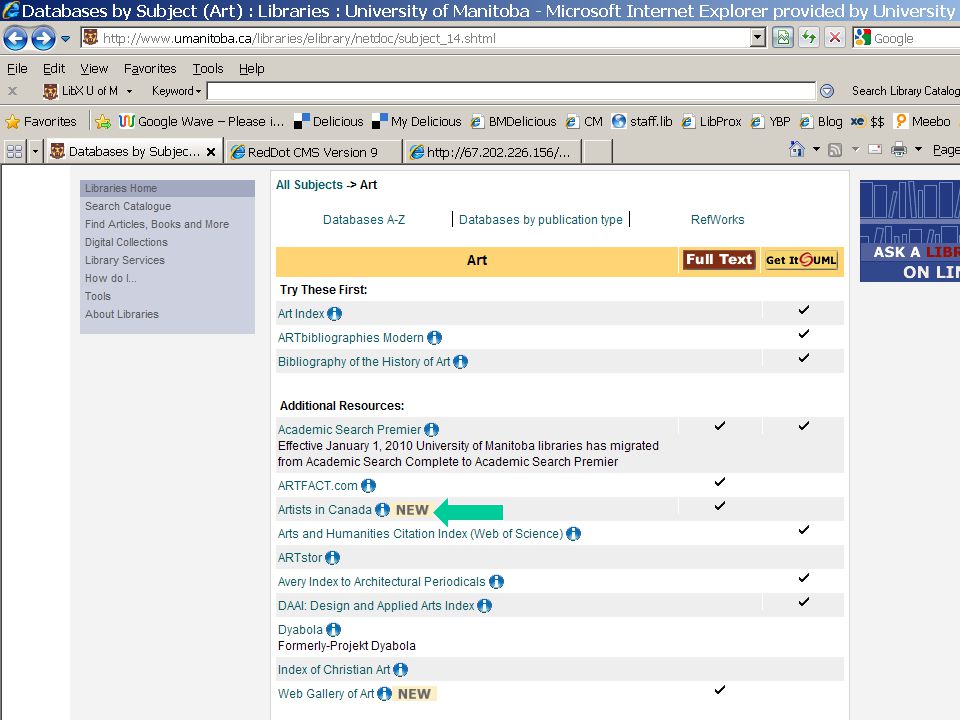This screenshot has height=720, width=960.
Task: Click into the LibX keyword search field
Action: click(x=511, y=91)
